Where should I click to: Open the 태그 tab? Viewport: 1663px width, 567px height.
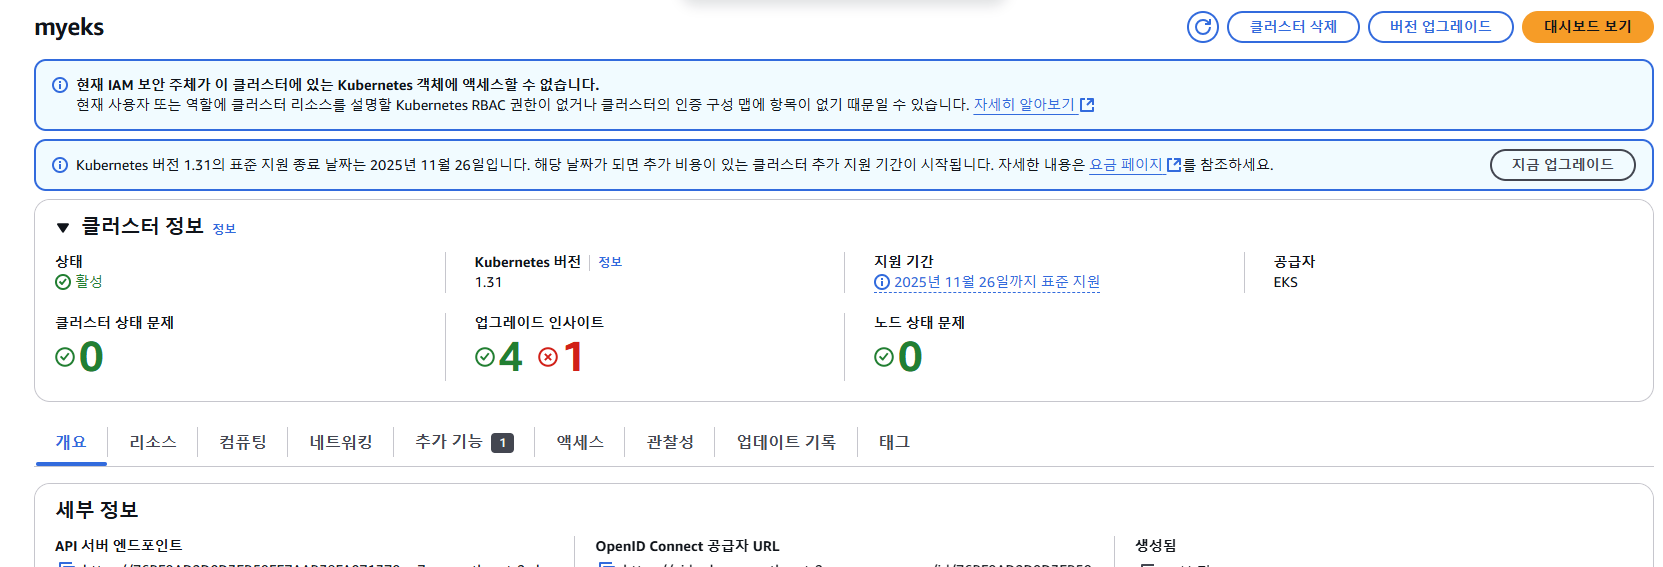(x=894, y=442)
